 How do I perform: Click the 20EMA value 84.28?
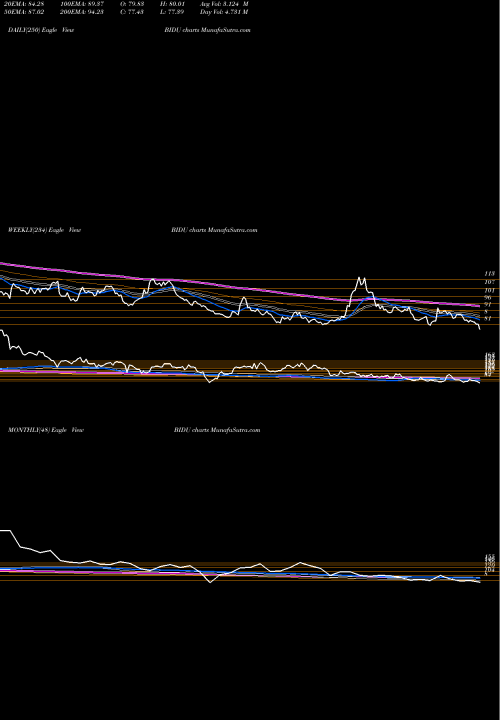pyautogui.click(x=24, y=3)
